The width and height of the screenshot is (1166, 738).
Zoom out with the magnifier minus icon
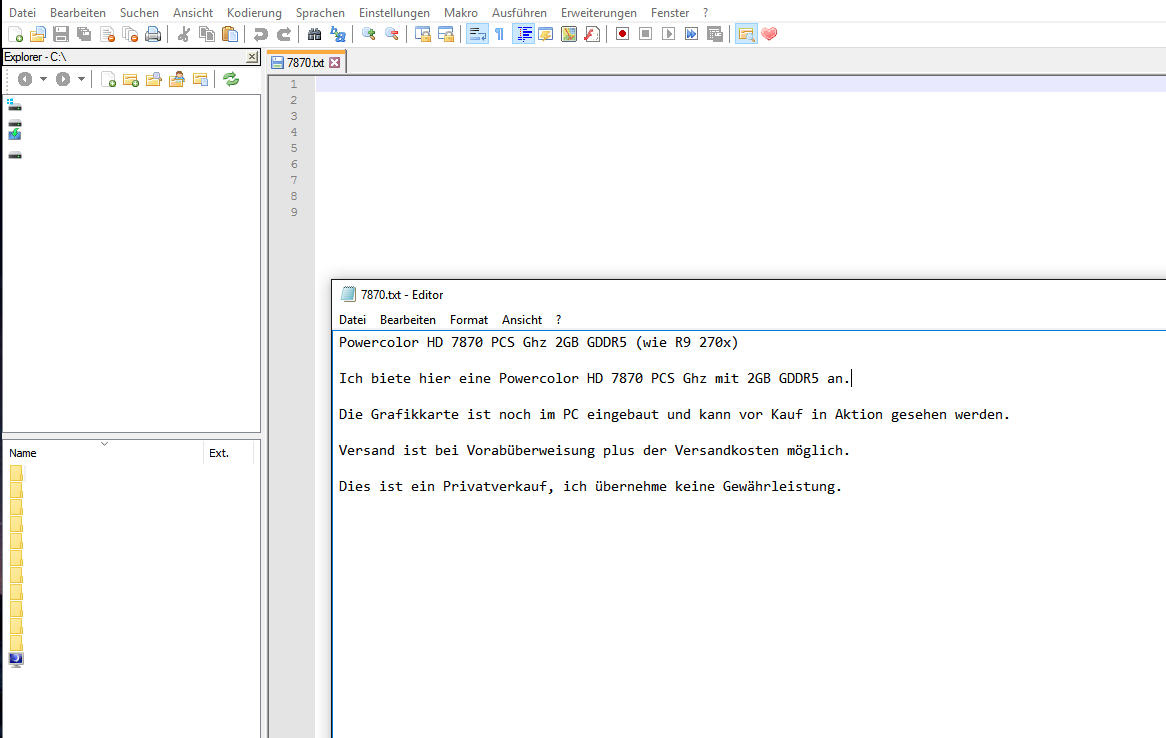point(391,34)
